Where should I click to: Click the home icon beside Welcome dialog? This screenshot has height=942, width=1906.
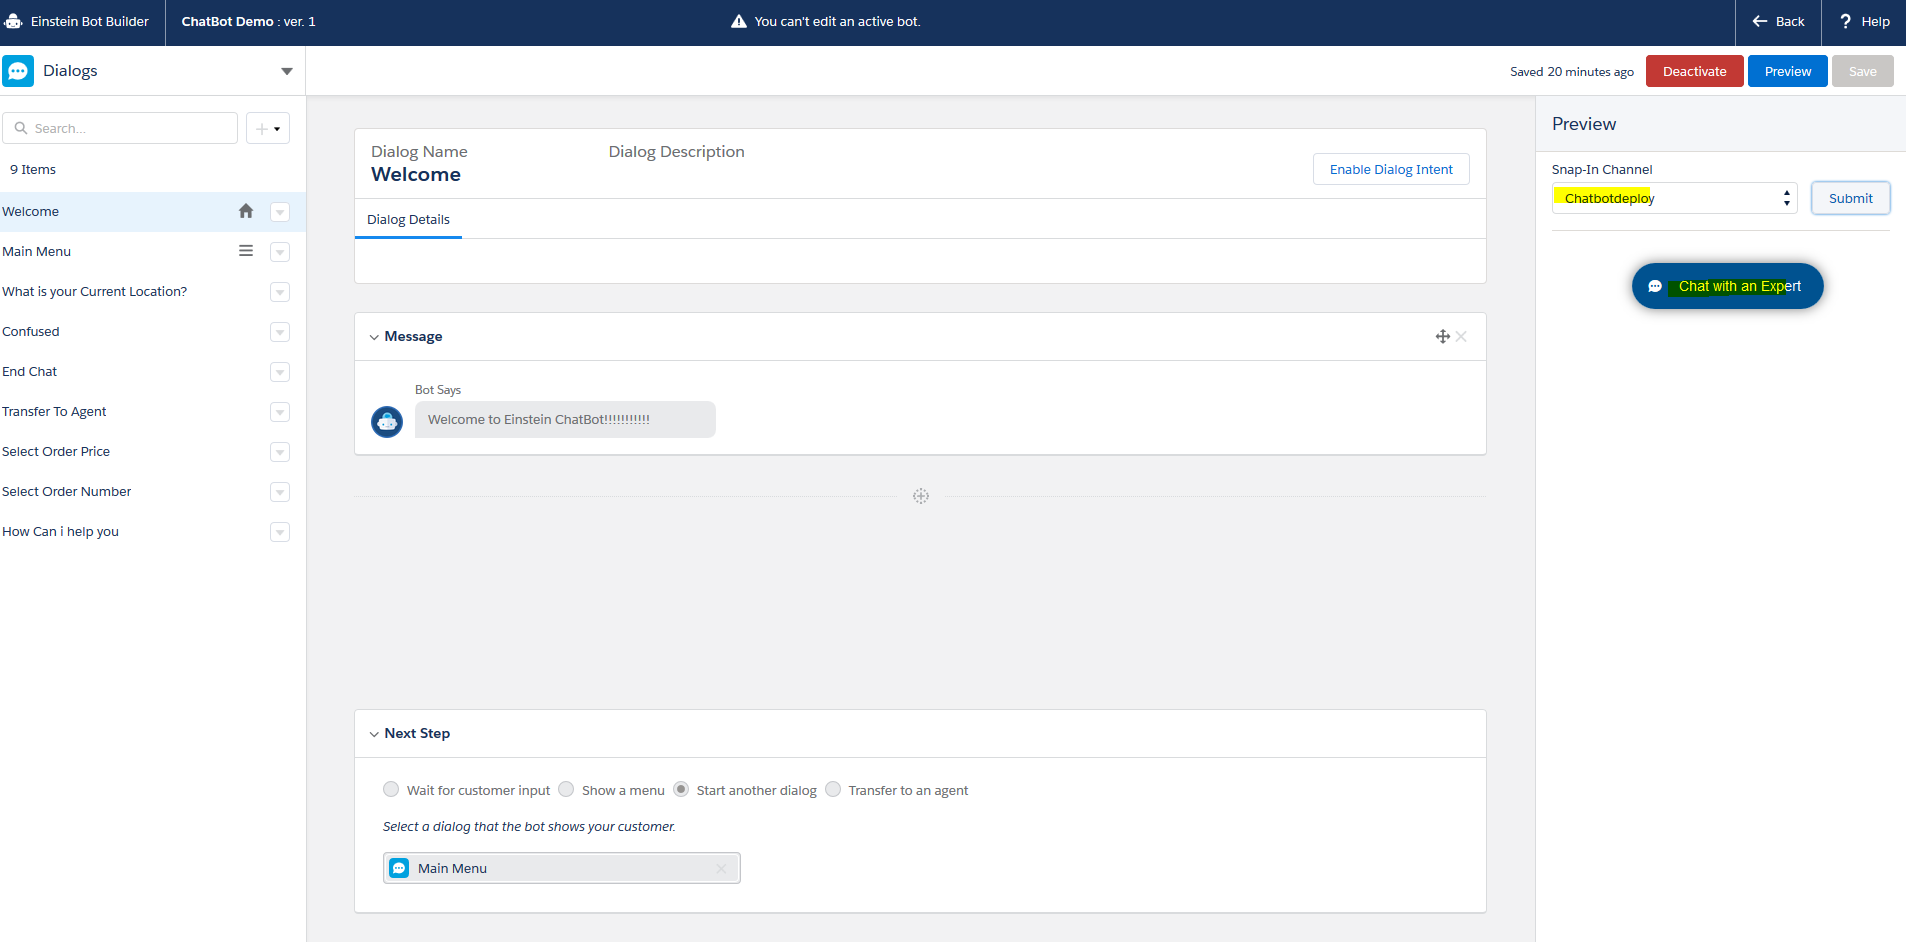pyautogui.click(x=246, y=211)
